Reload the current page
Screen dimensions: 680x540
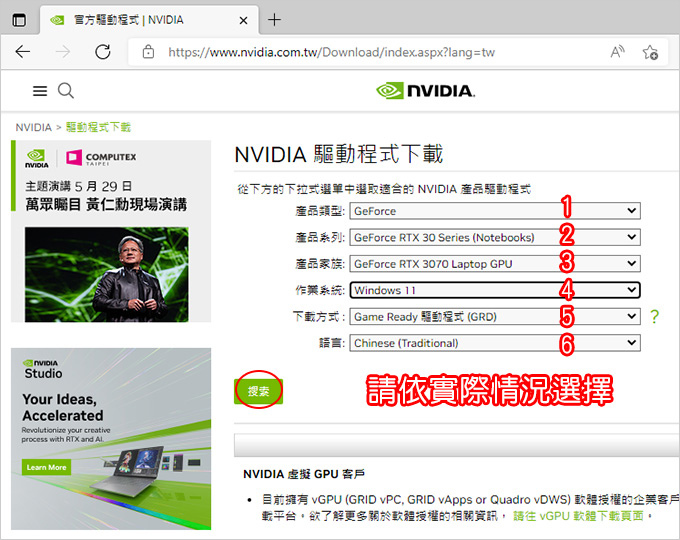pos(103,52)
